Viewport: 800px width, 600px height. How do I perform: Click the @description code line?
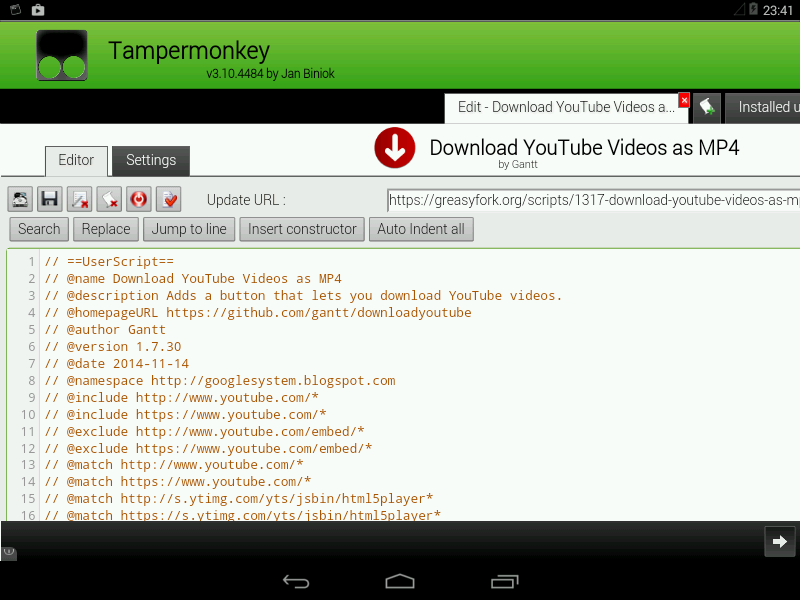point(303,295)
